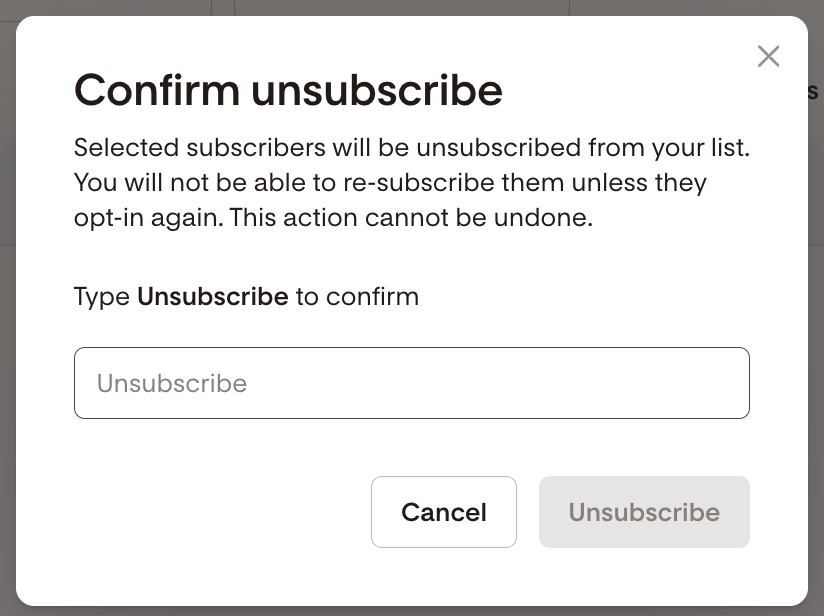Image resolution: width=824 pixels, height=616 pixels.
Task: Select the disabled Unsubscribe button at bottom right
Action: click(x=644, y=512)
